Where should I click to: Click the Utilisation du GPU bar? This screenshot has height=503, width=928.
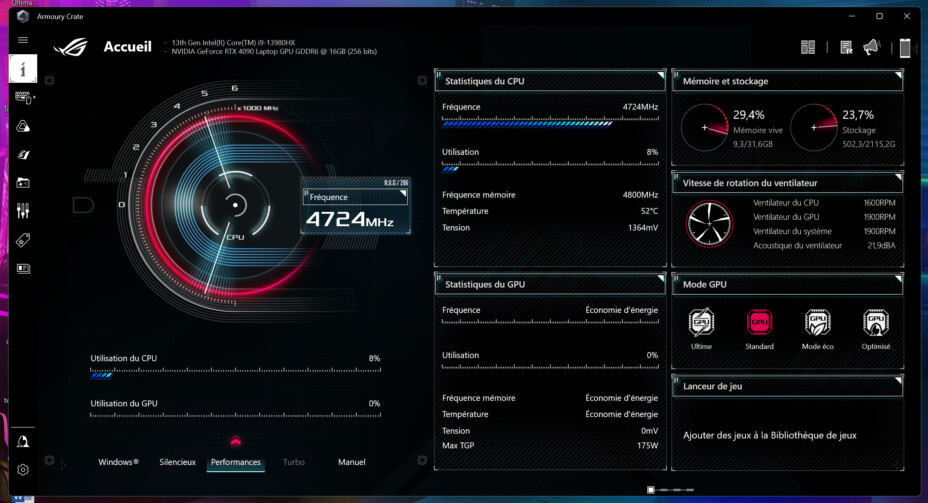click(x=236, y=416)
